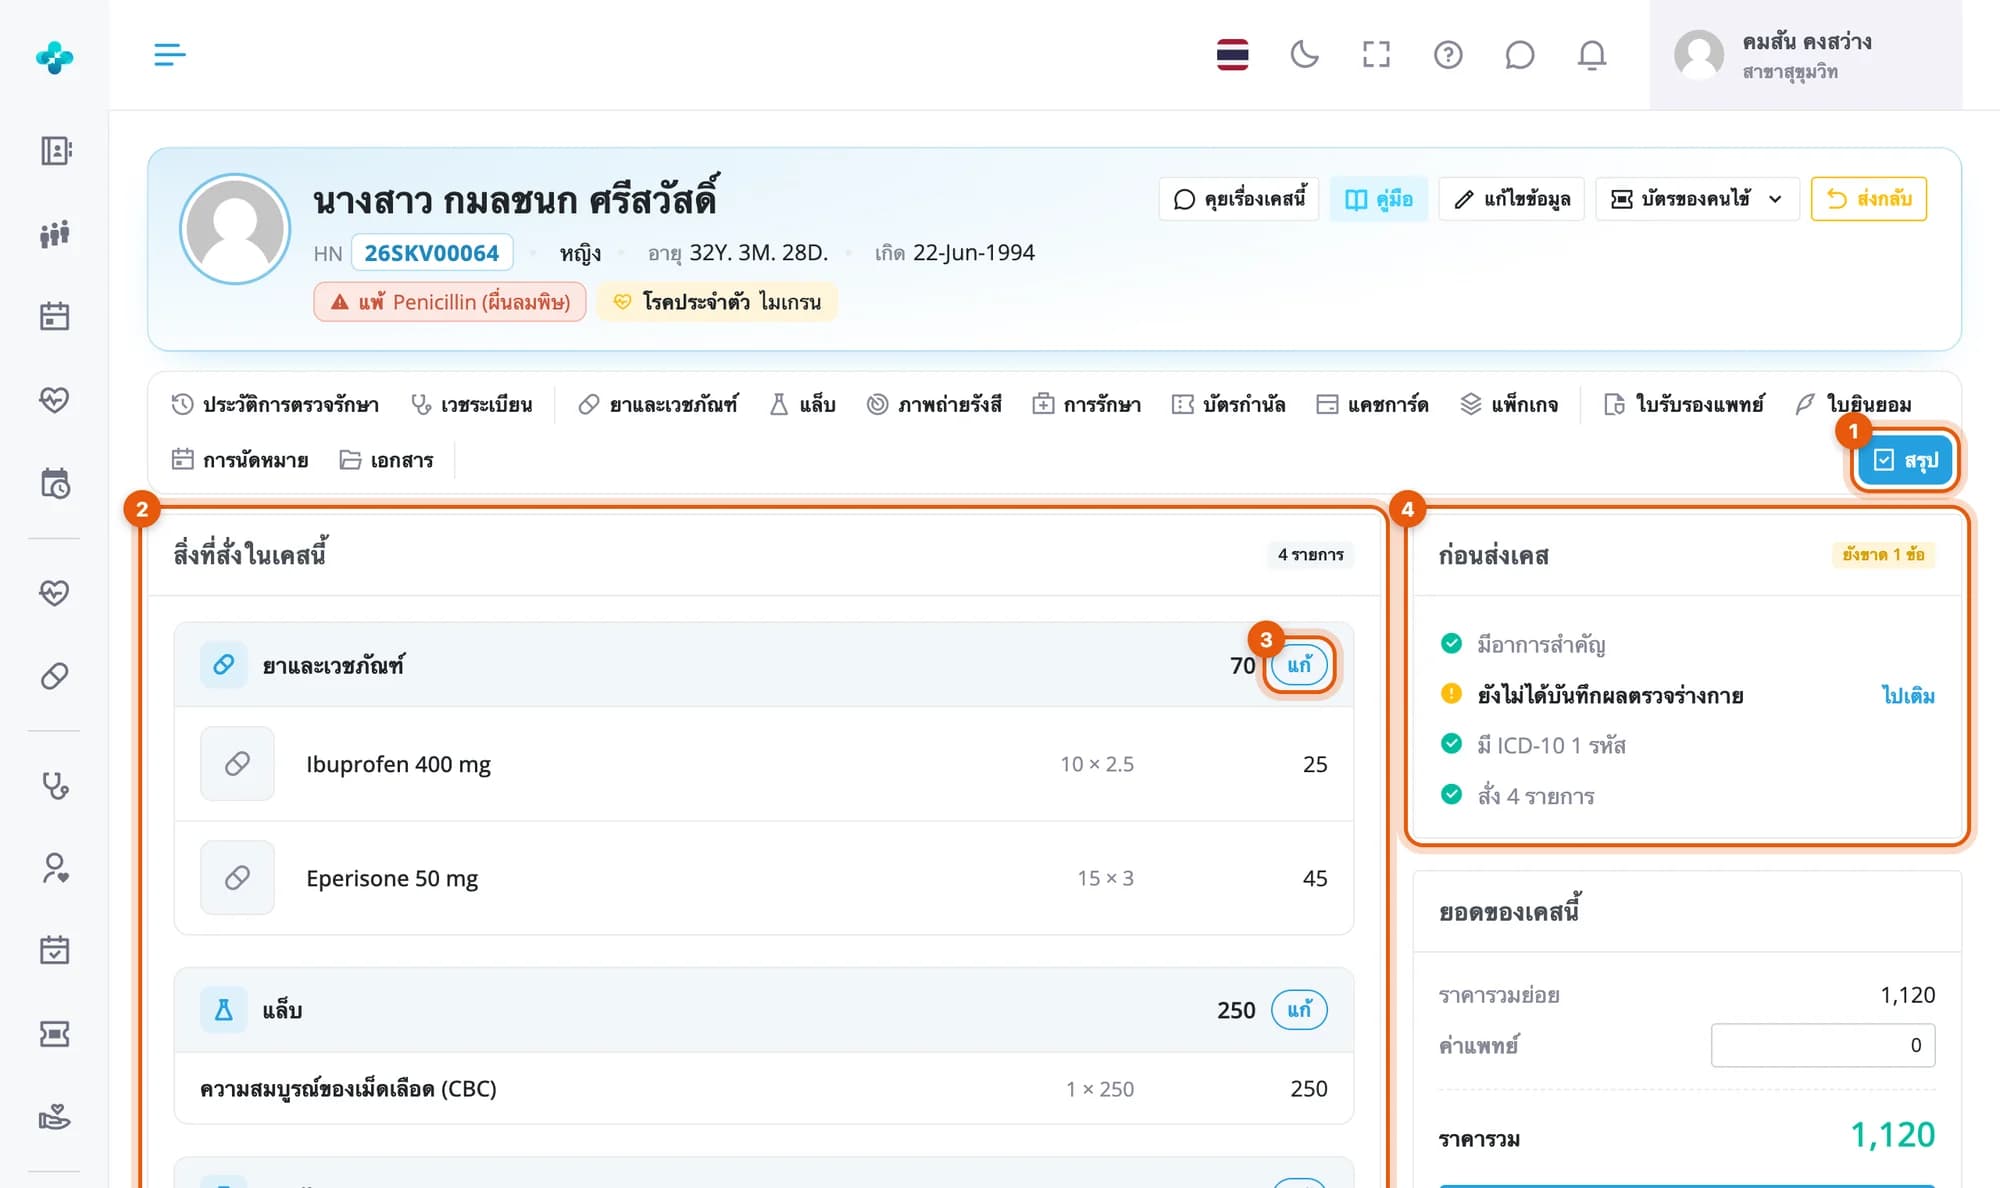Open the ticket icon in left sidebar

click(54, 1033)
